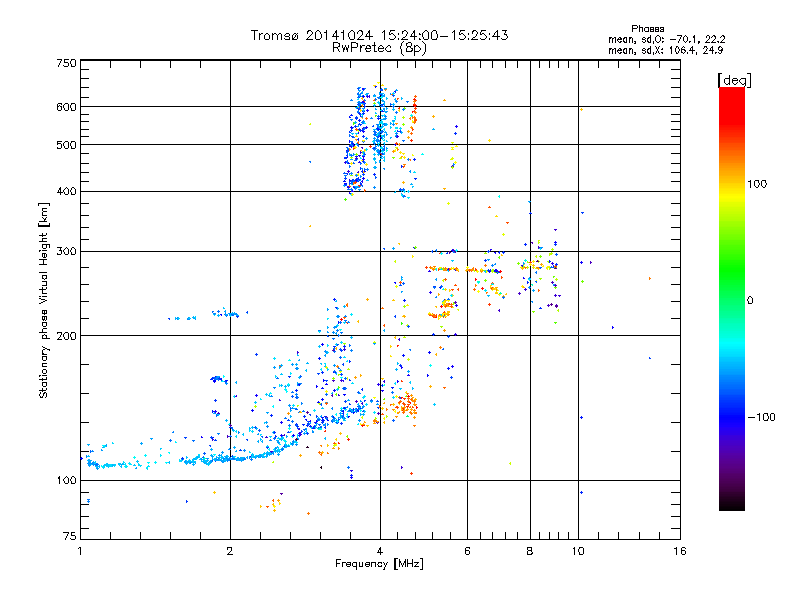Click x-axis tick label '10'
The height and width of the screenshot is (600, 800).
pyautogui.click(x=578, y=551)
